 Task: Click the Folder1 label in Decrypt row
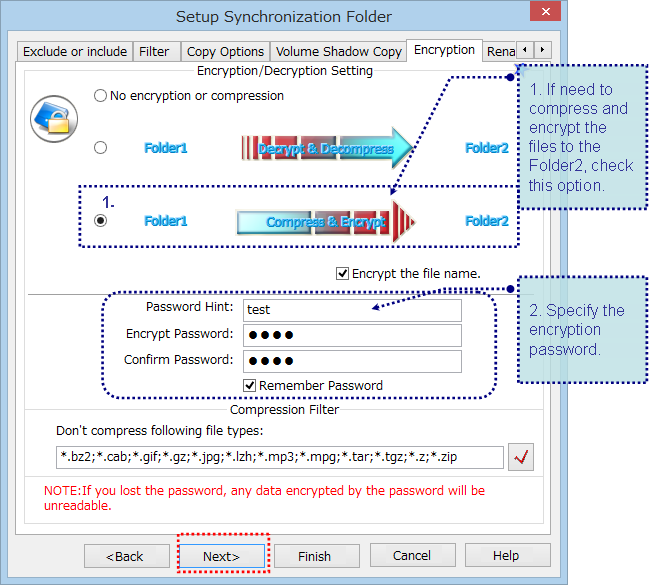[166, 148]
